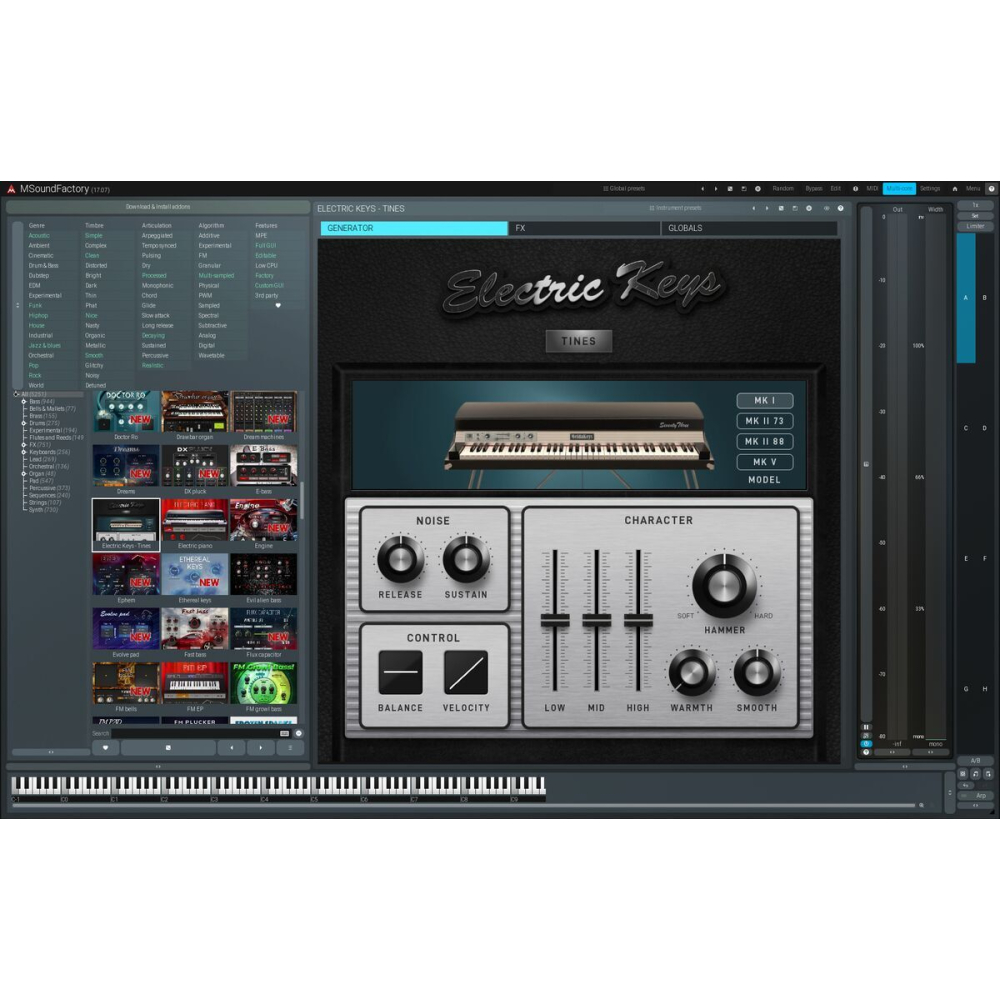This screenshot has height=1000, width=1000.
Task: Select the MK I model
Action: point(765,401)
